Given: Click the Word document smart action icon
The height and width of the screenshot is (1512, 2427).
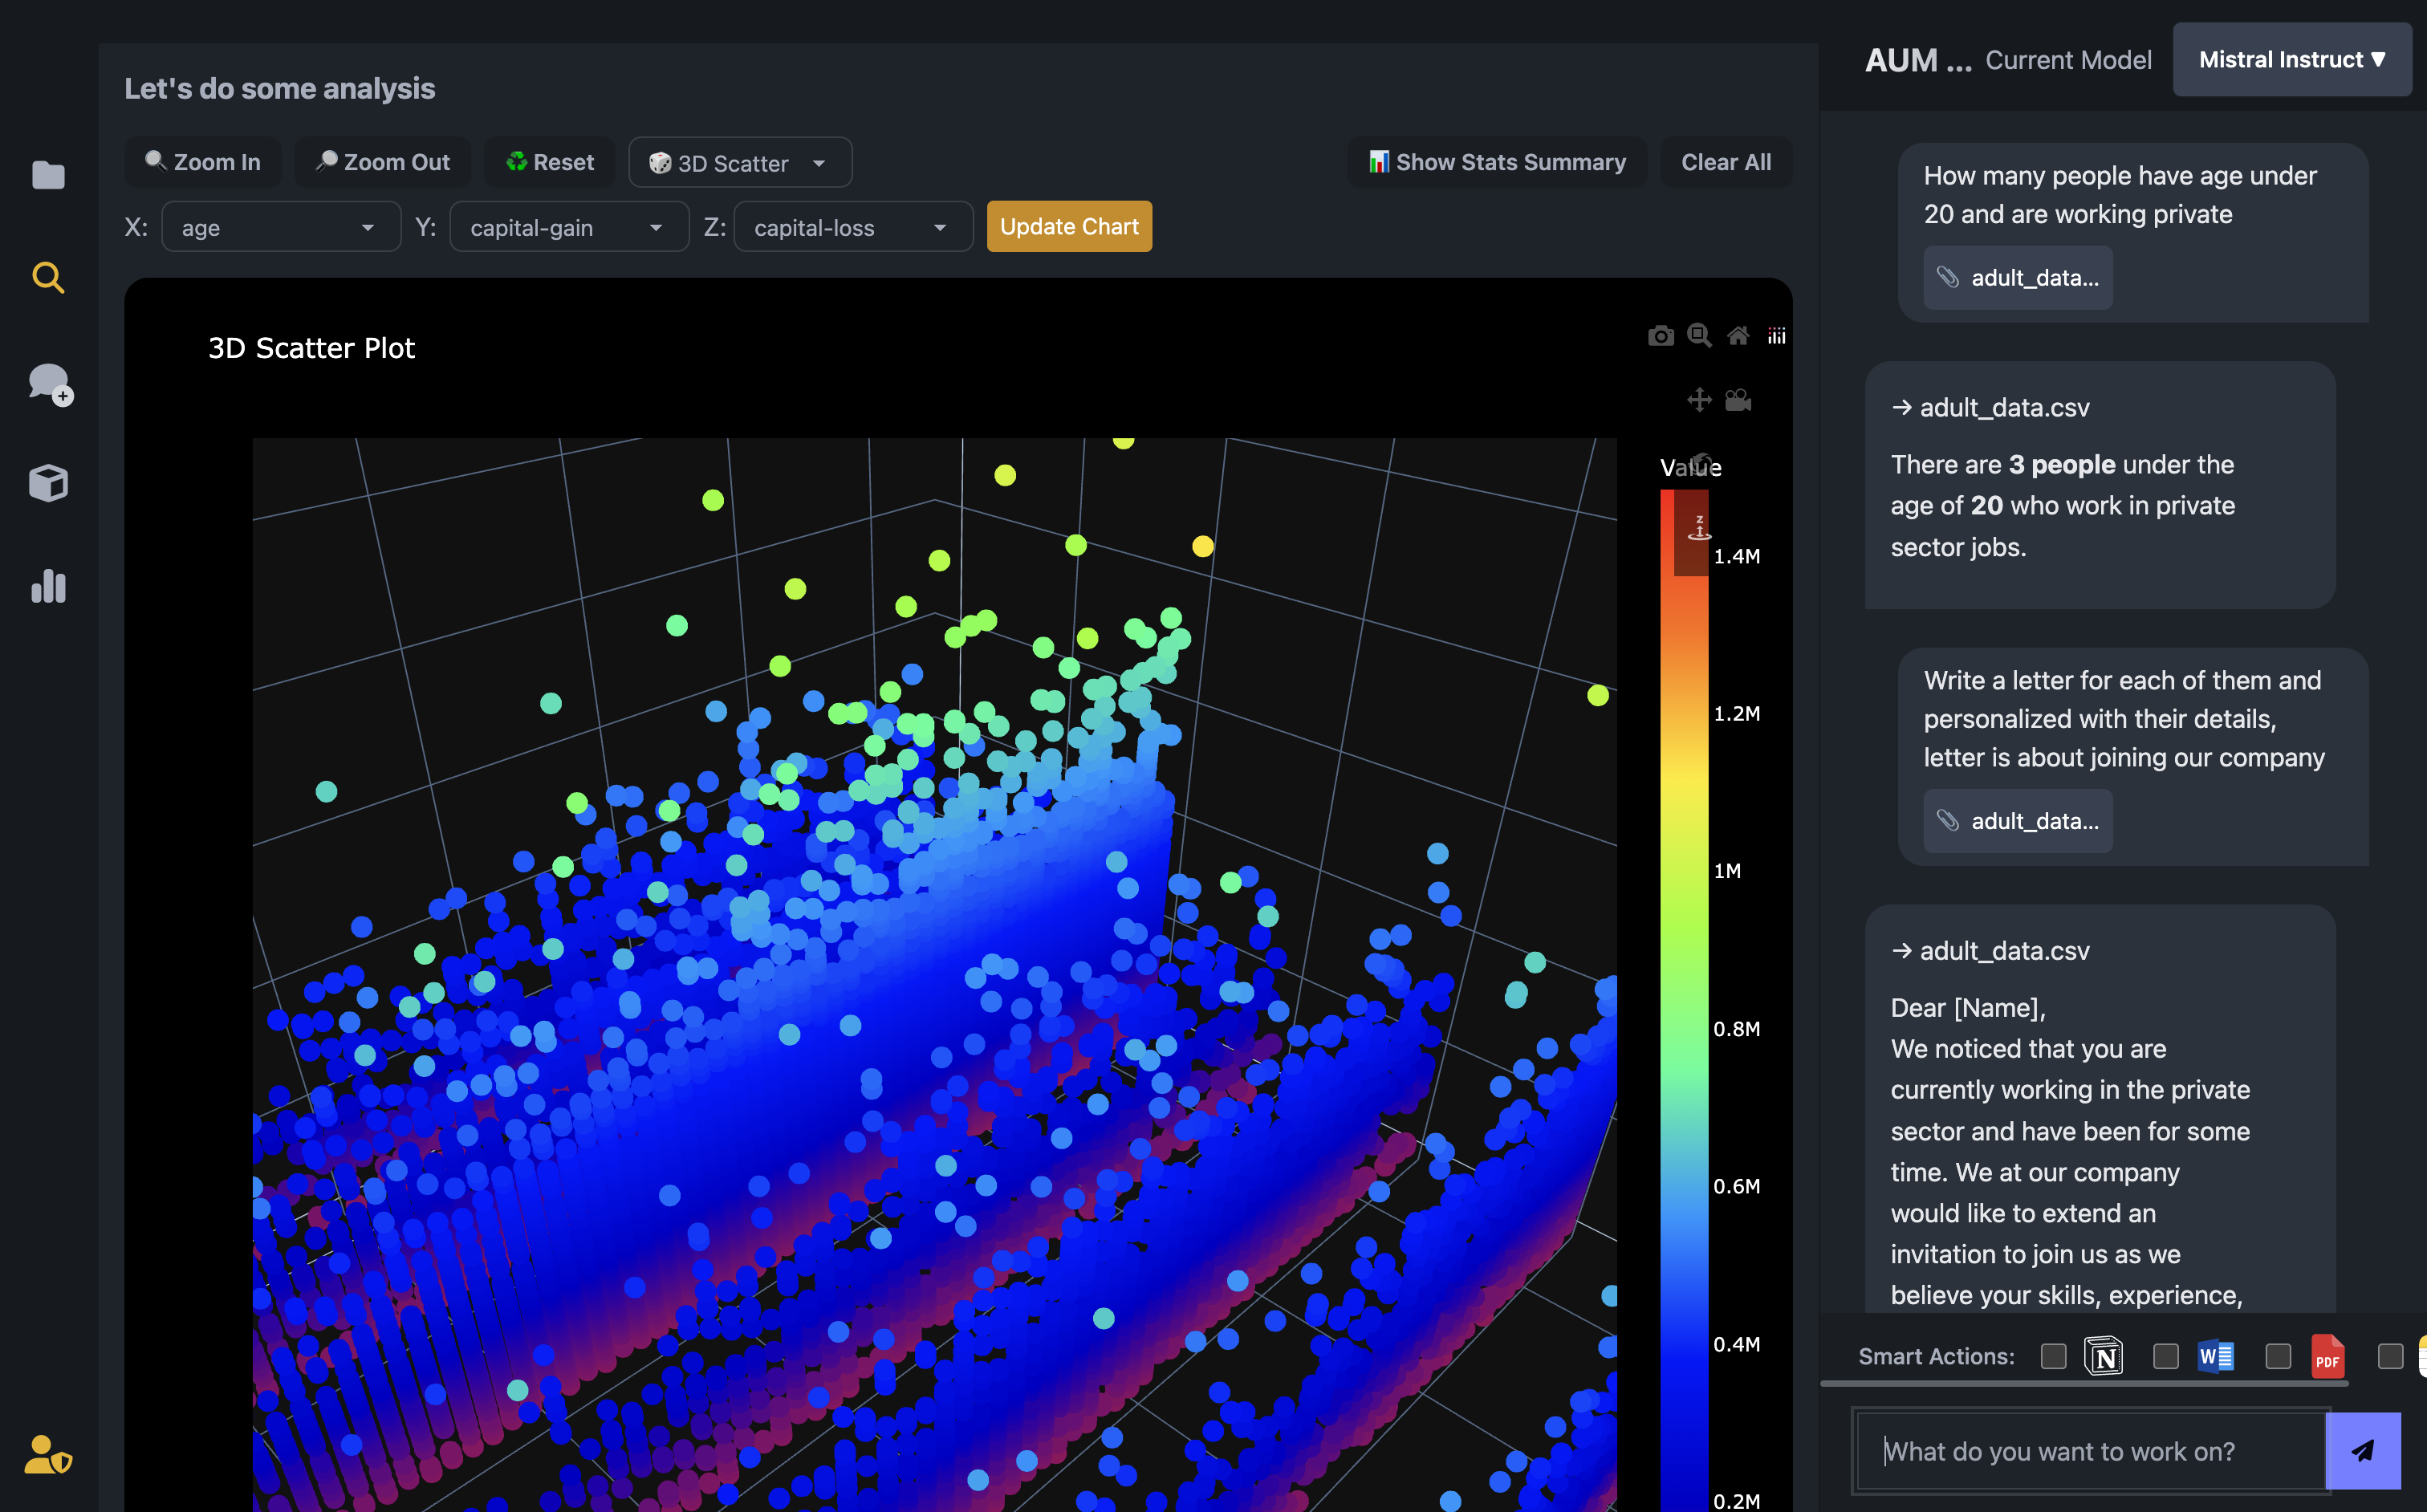Looking at the screenshot, I should 2216,1356.
